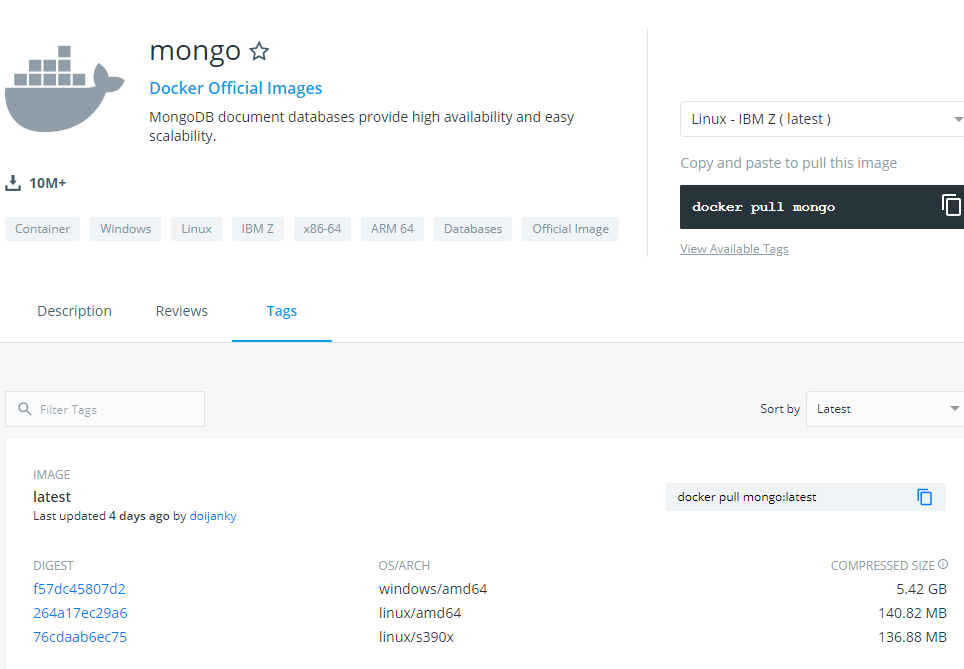Click the compressed size info icon

click(942, 564)
